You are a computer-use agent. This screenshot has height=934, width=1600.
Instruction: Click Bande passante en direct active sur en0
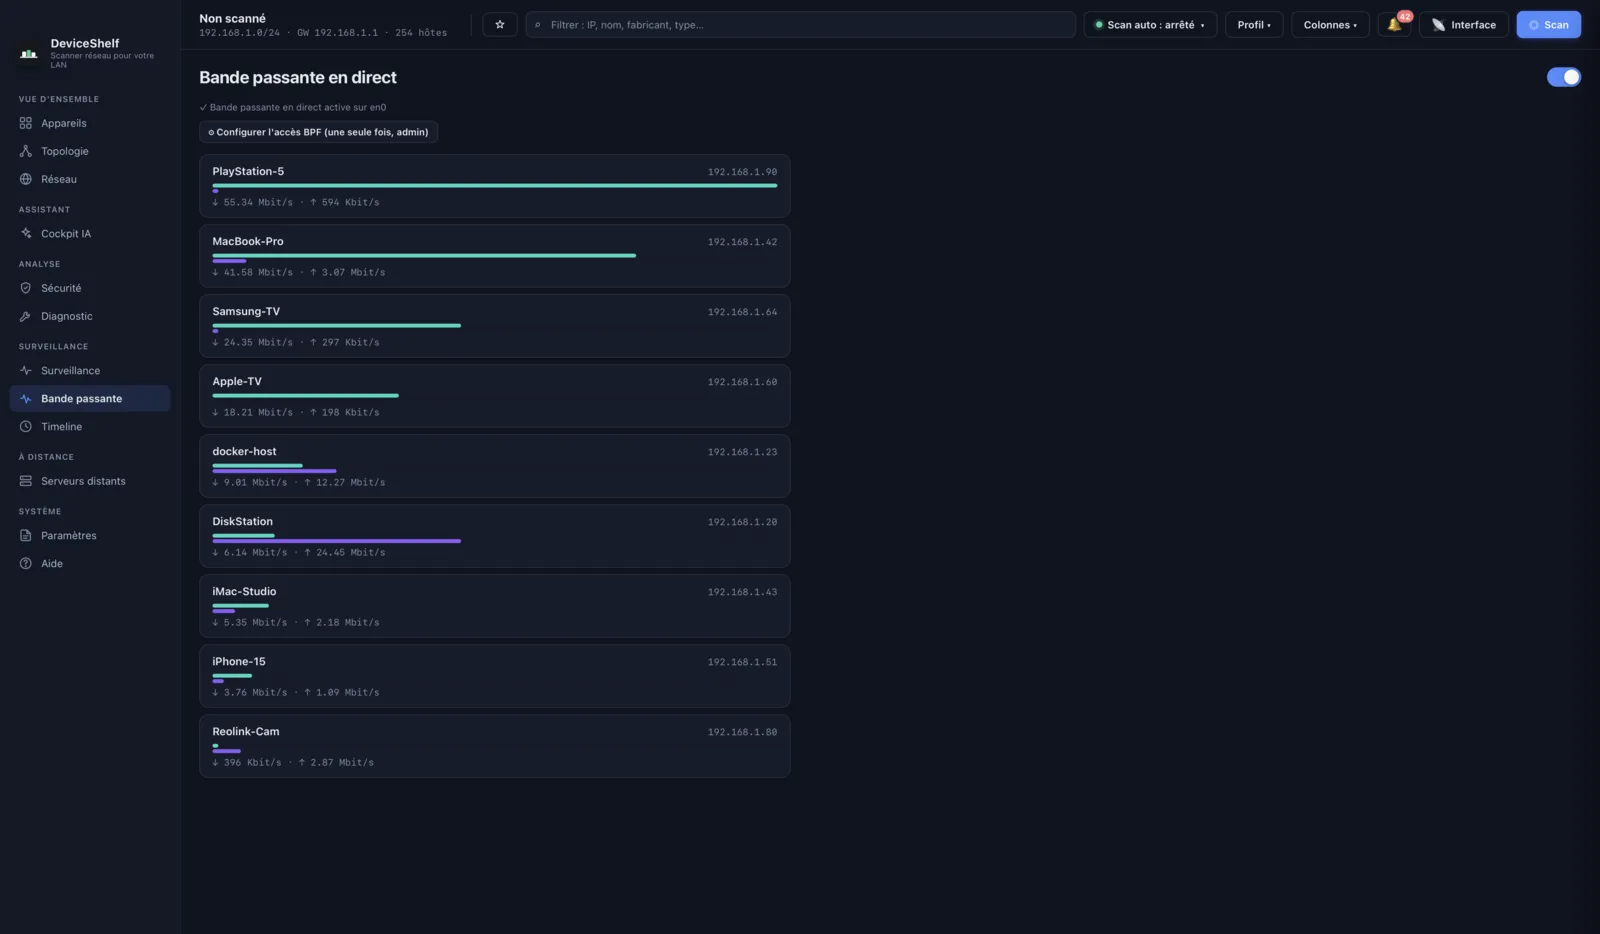pyautogui.click(x=293, y=107)
